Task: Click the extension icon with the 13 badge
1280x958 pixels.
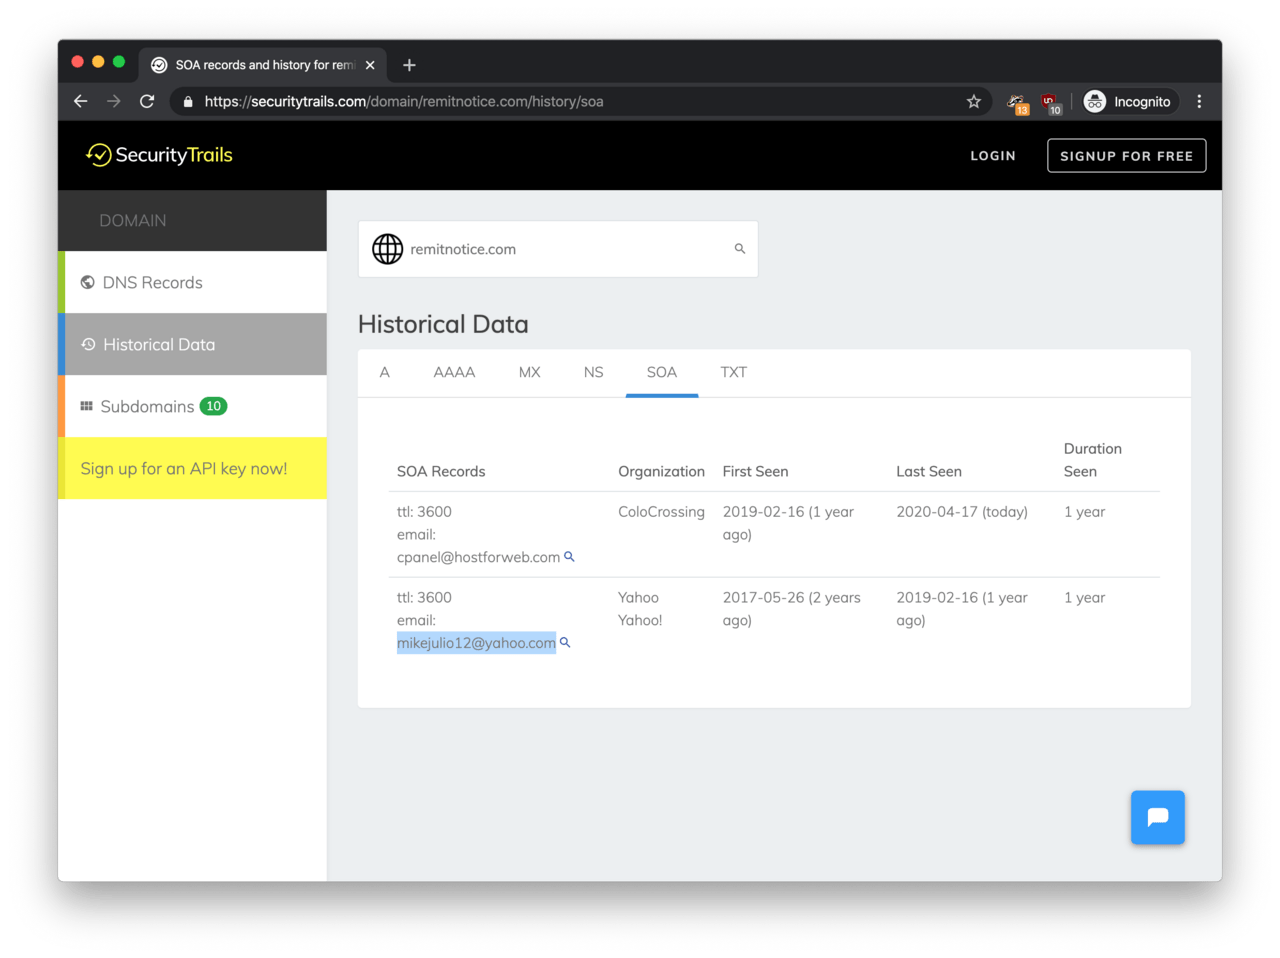Action: (x=1018, y=103)
